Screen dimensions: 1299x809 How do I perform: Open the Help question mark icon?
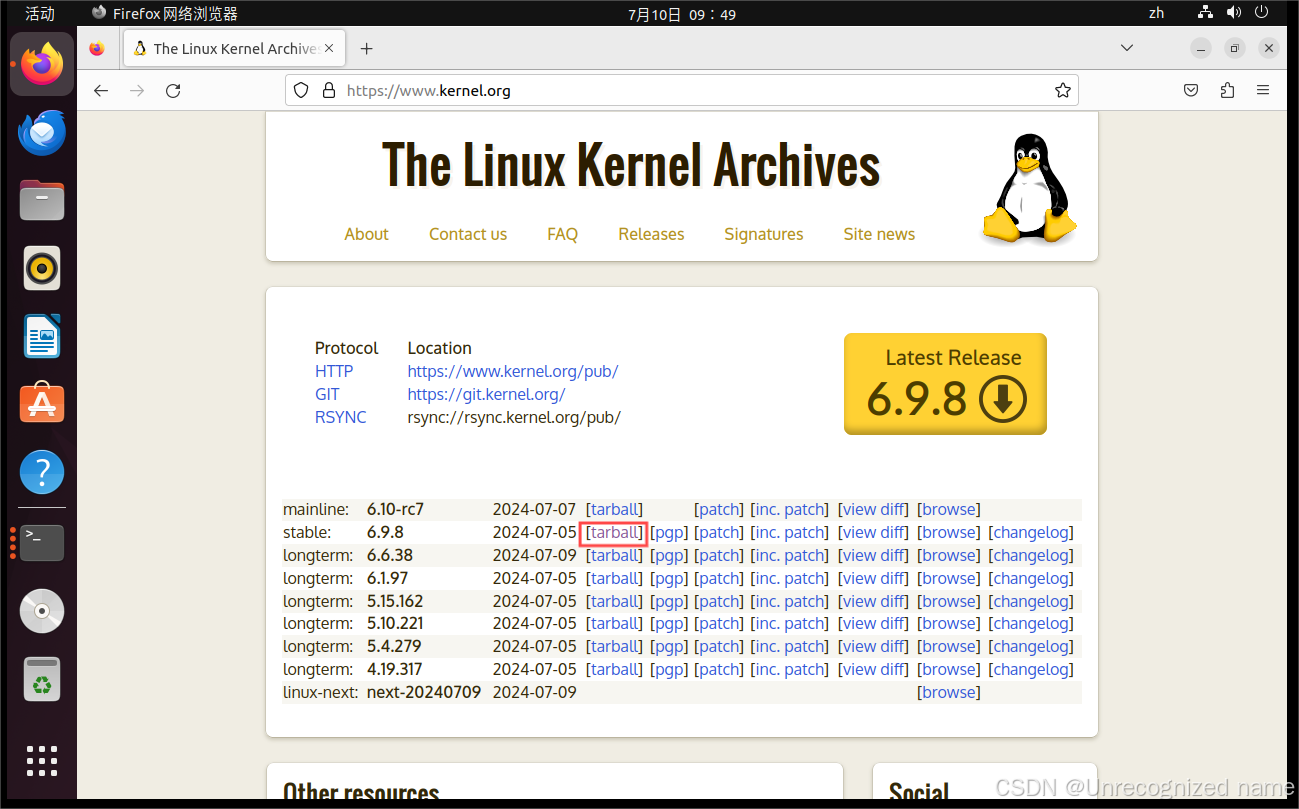(x=42, y=472)
